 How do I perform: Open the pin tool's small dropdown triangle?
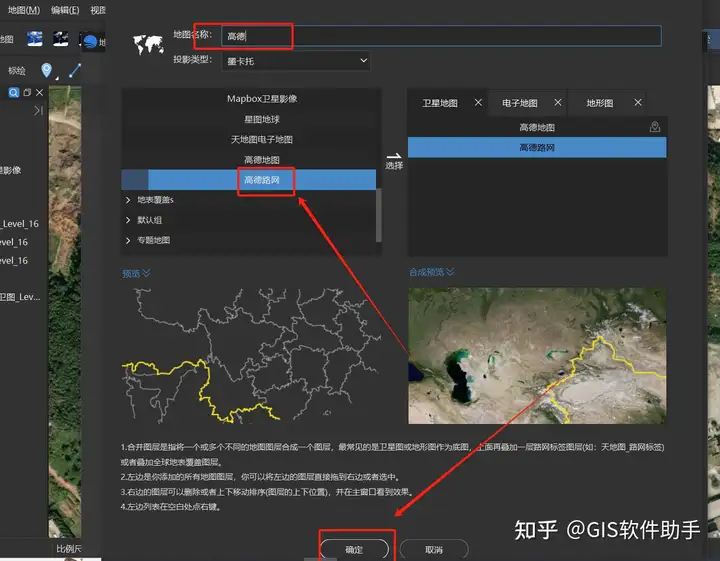[x=57, y=79]
